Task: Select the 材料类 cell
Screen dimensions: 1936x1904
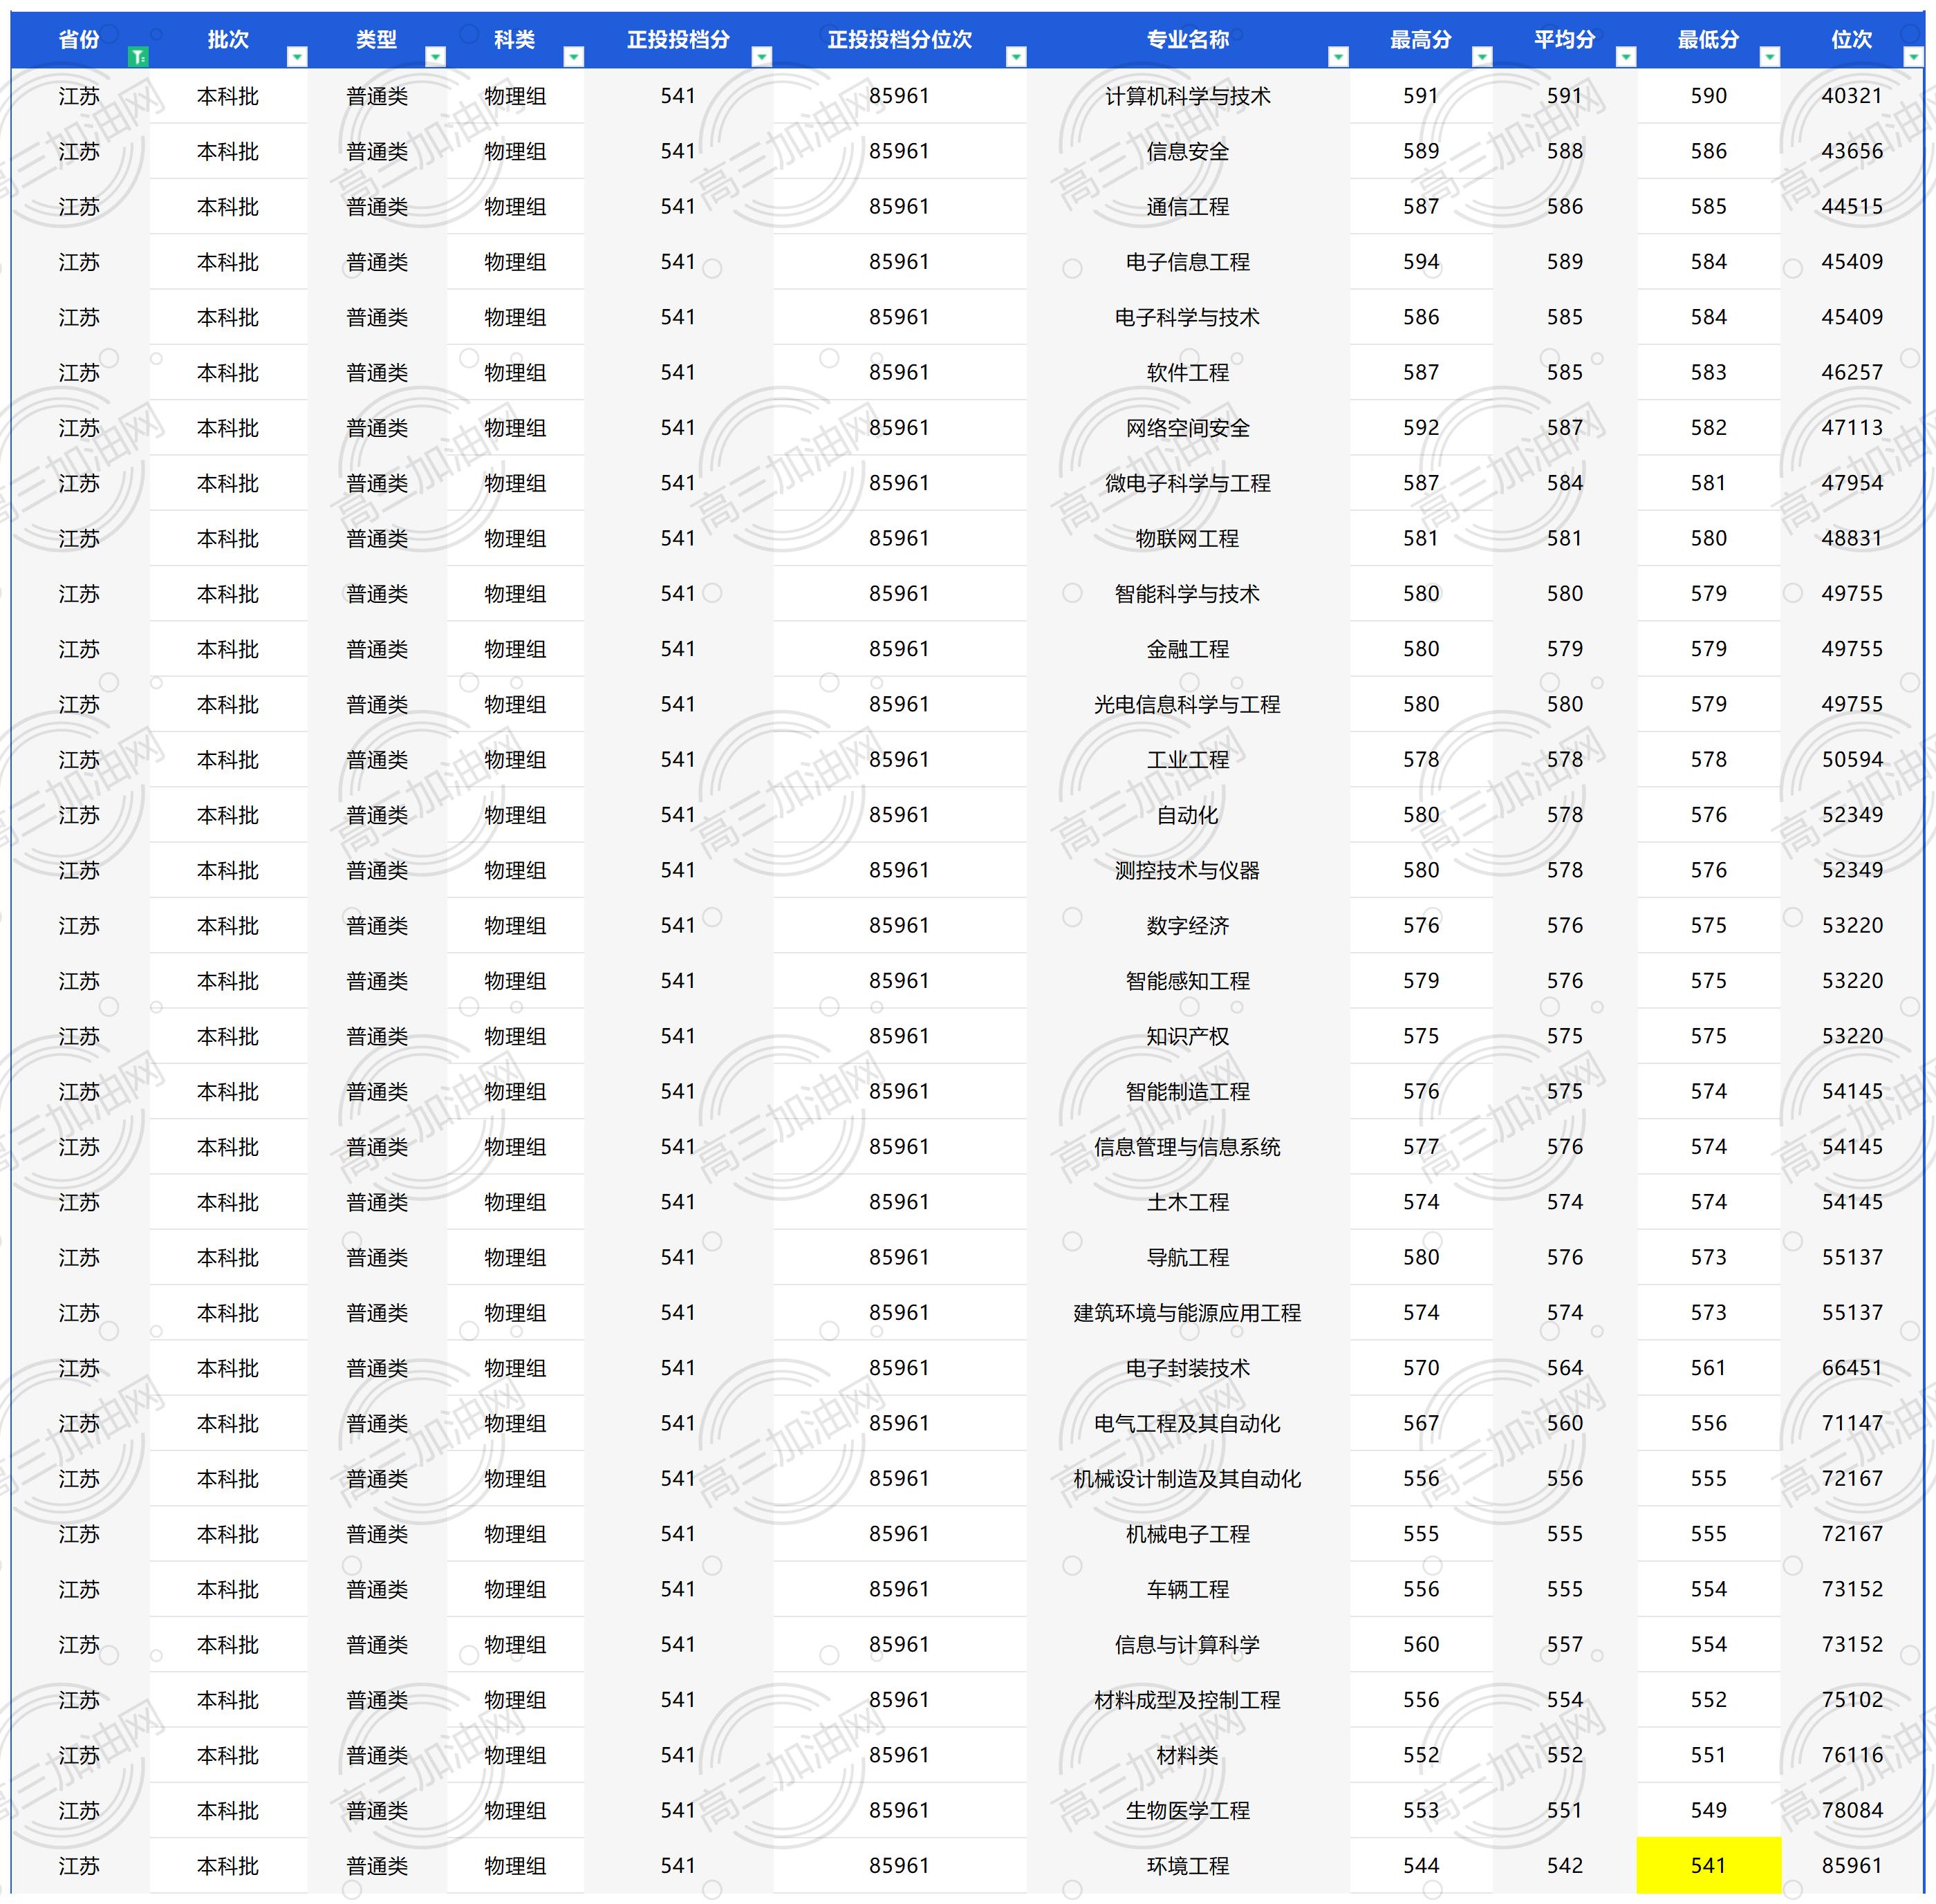Action: (x=1188, y=1756)
